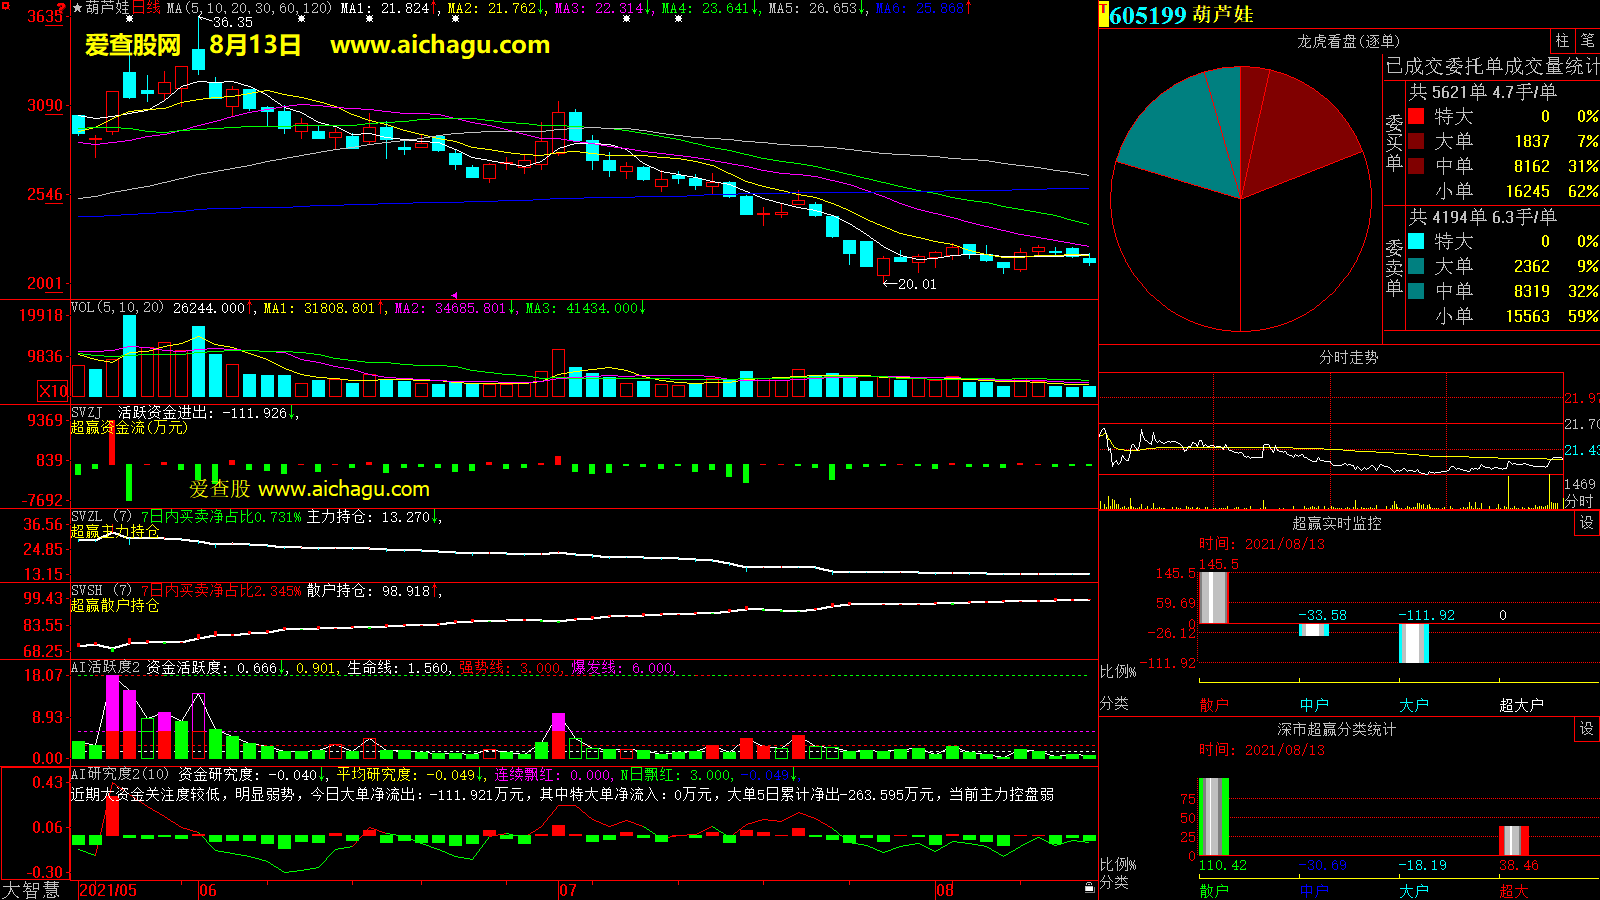The image size is (1600, 900).
Task: Switch Dragon-Tiger view to 柱 bar mode
Action: [1562, 41]
